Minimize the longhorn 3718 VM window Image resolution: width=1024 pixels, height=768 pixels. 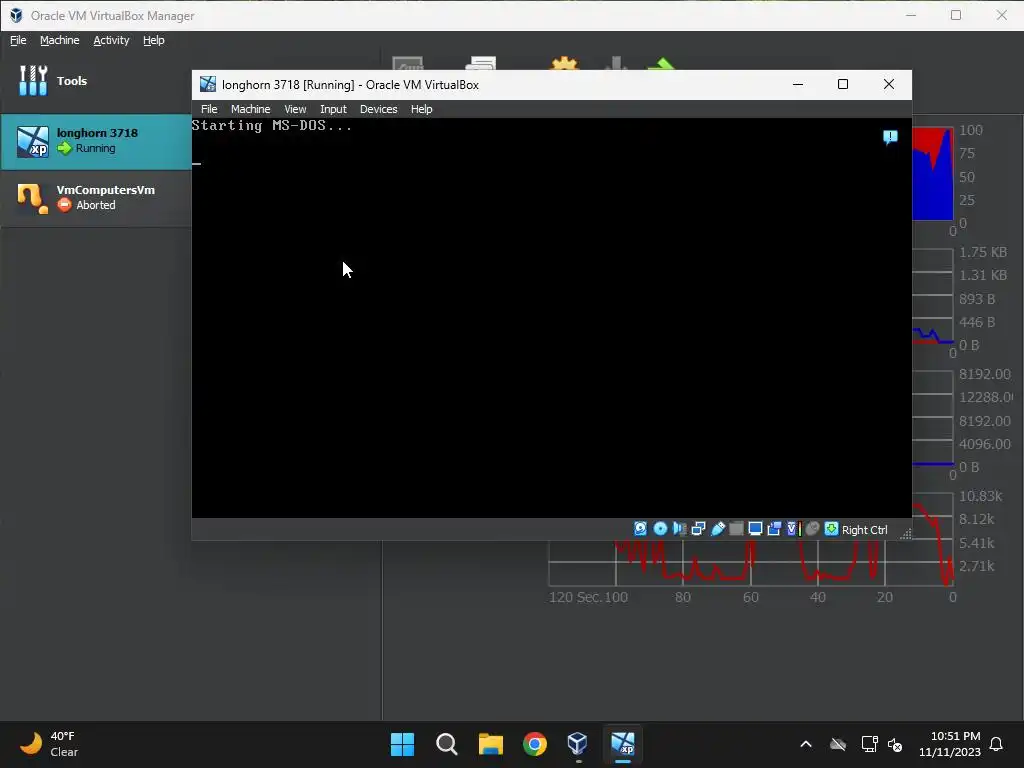(x=797, y=84)
